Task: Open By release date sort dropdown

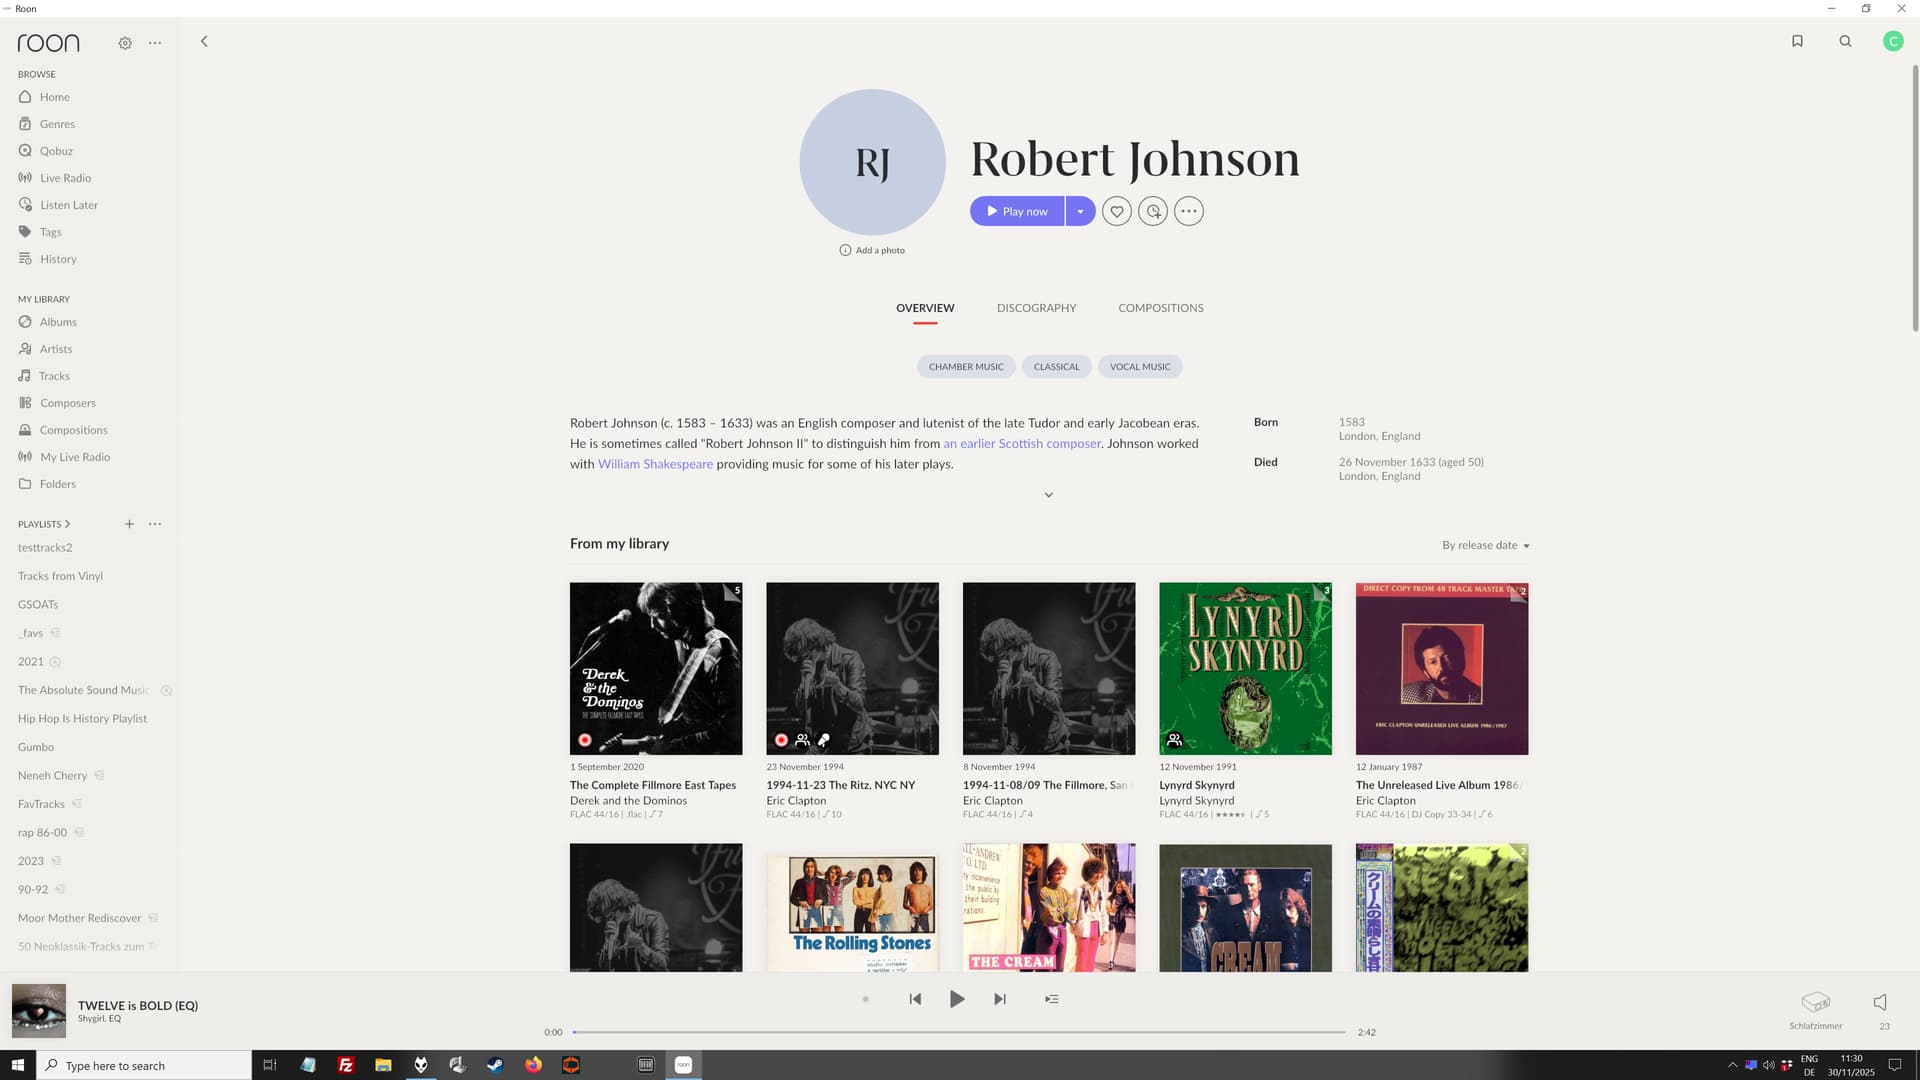Action: click(1485, 545)
